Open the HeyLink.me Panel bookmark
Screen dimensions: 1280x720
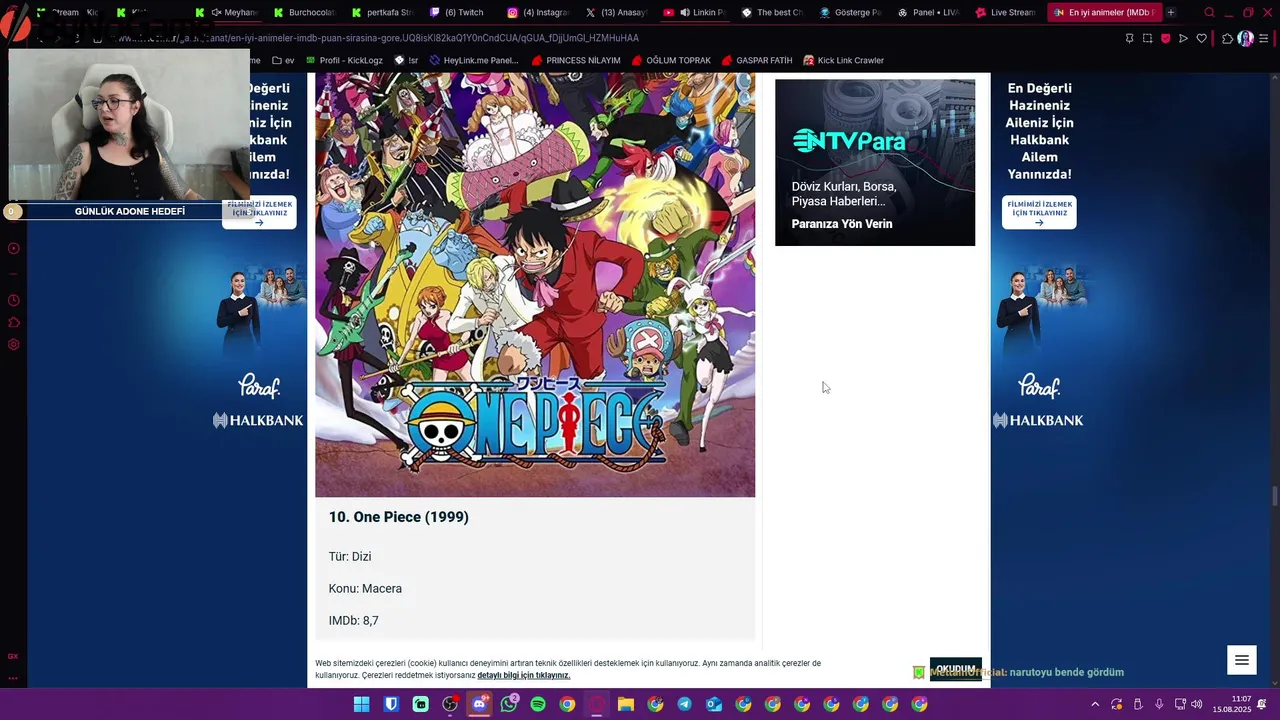click(474, 60)
